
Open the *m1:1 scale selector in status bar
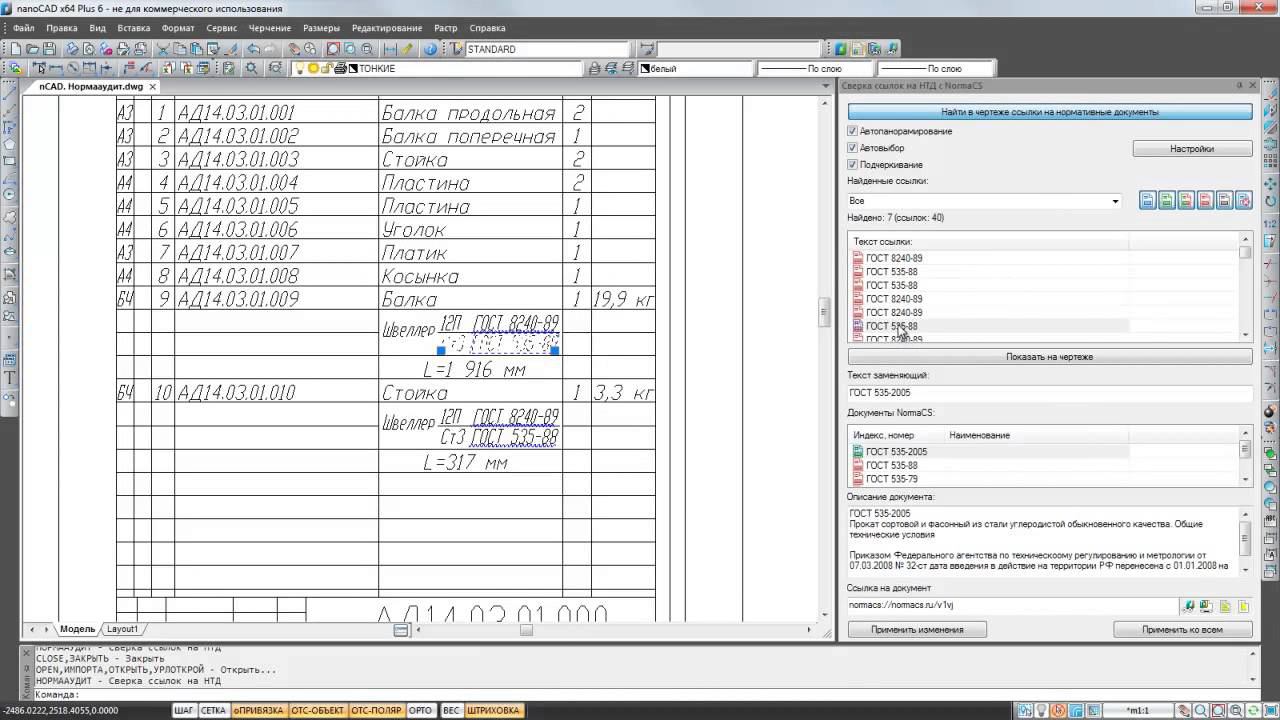(x=1138, y=711)
